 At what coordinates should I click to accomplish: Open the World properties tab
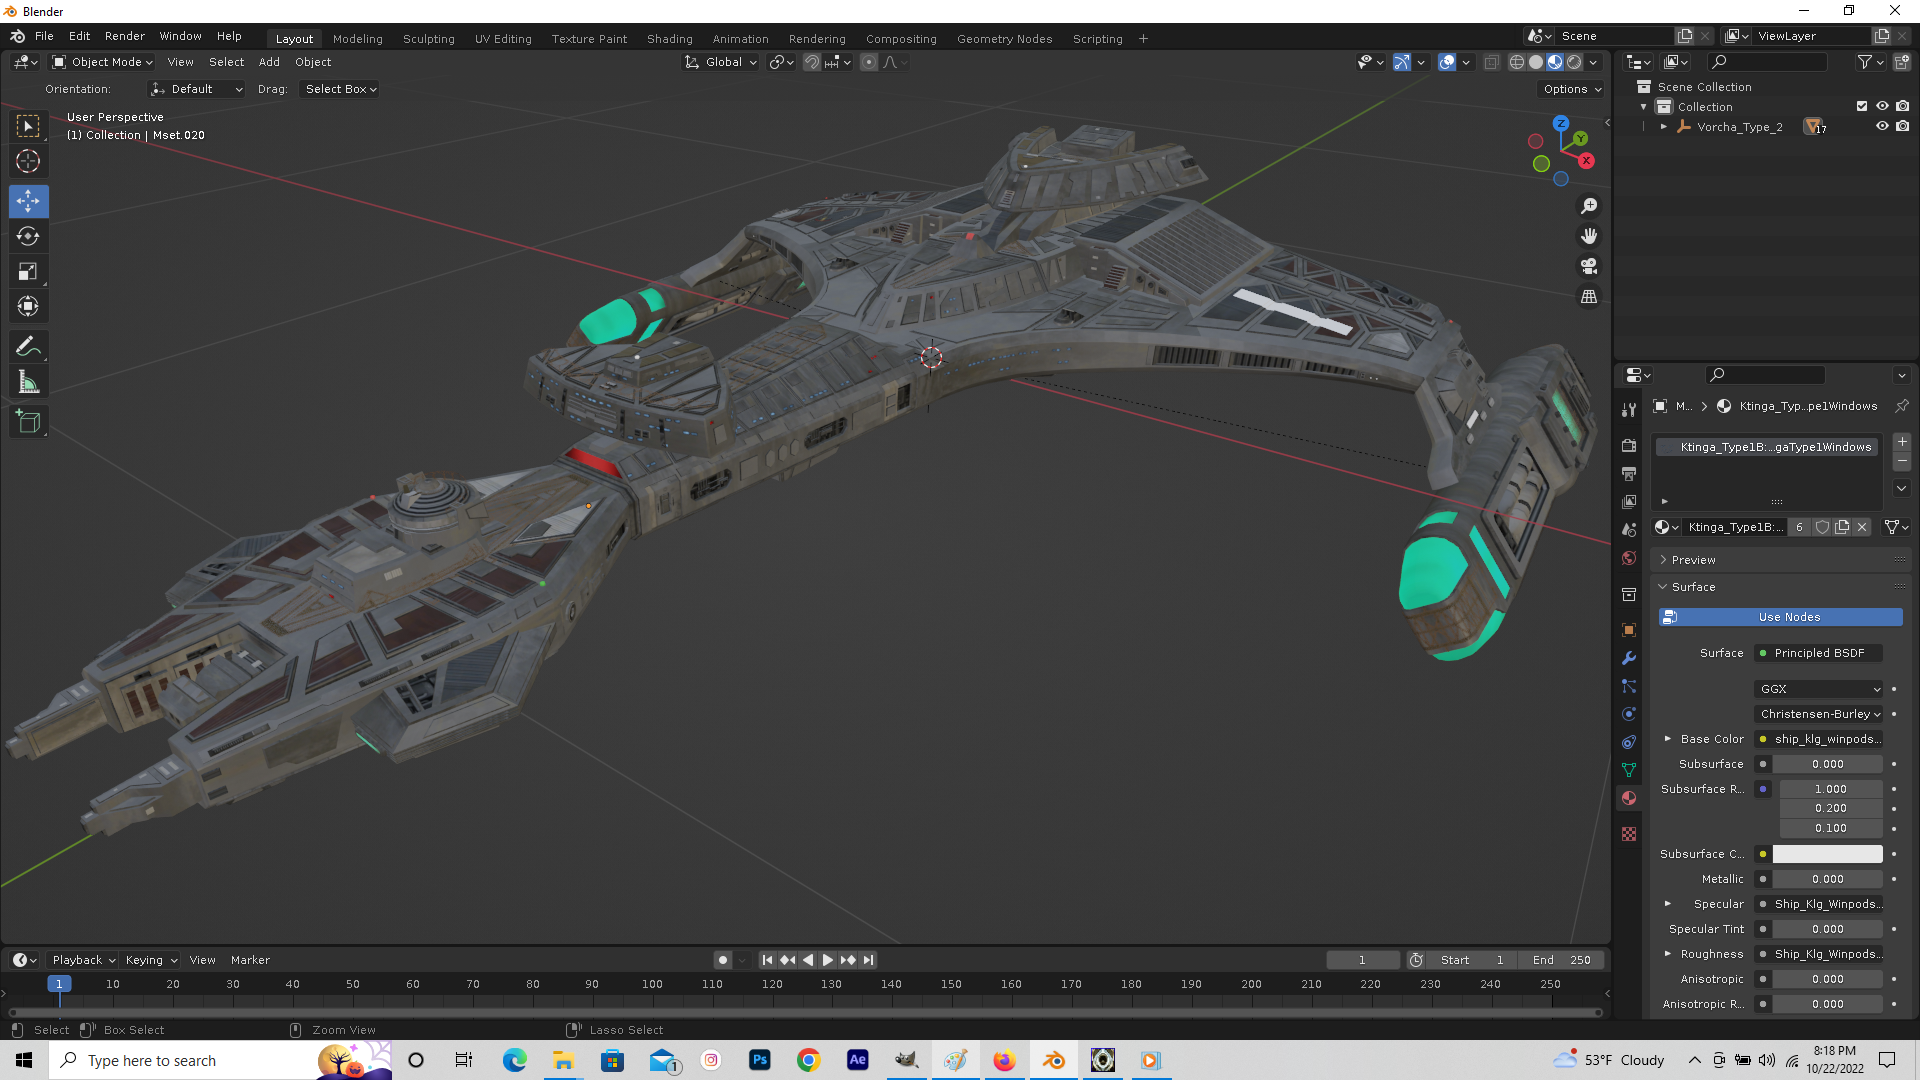(x=1629, y=558)
